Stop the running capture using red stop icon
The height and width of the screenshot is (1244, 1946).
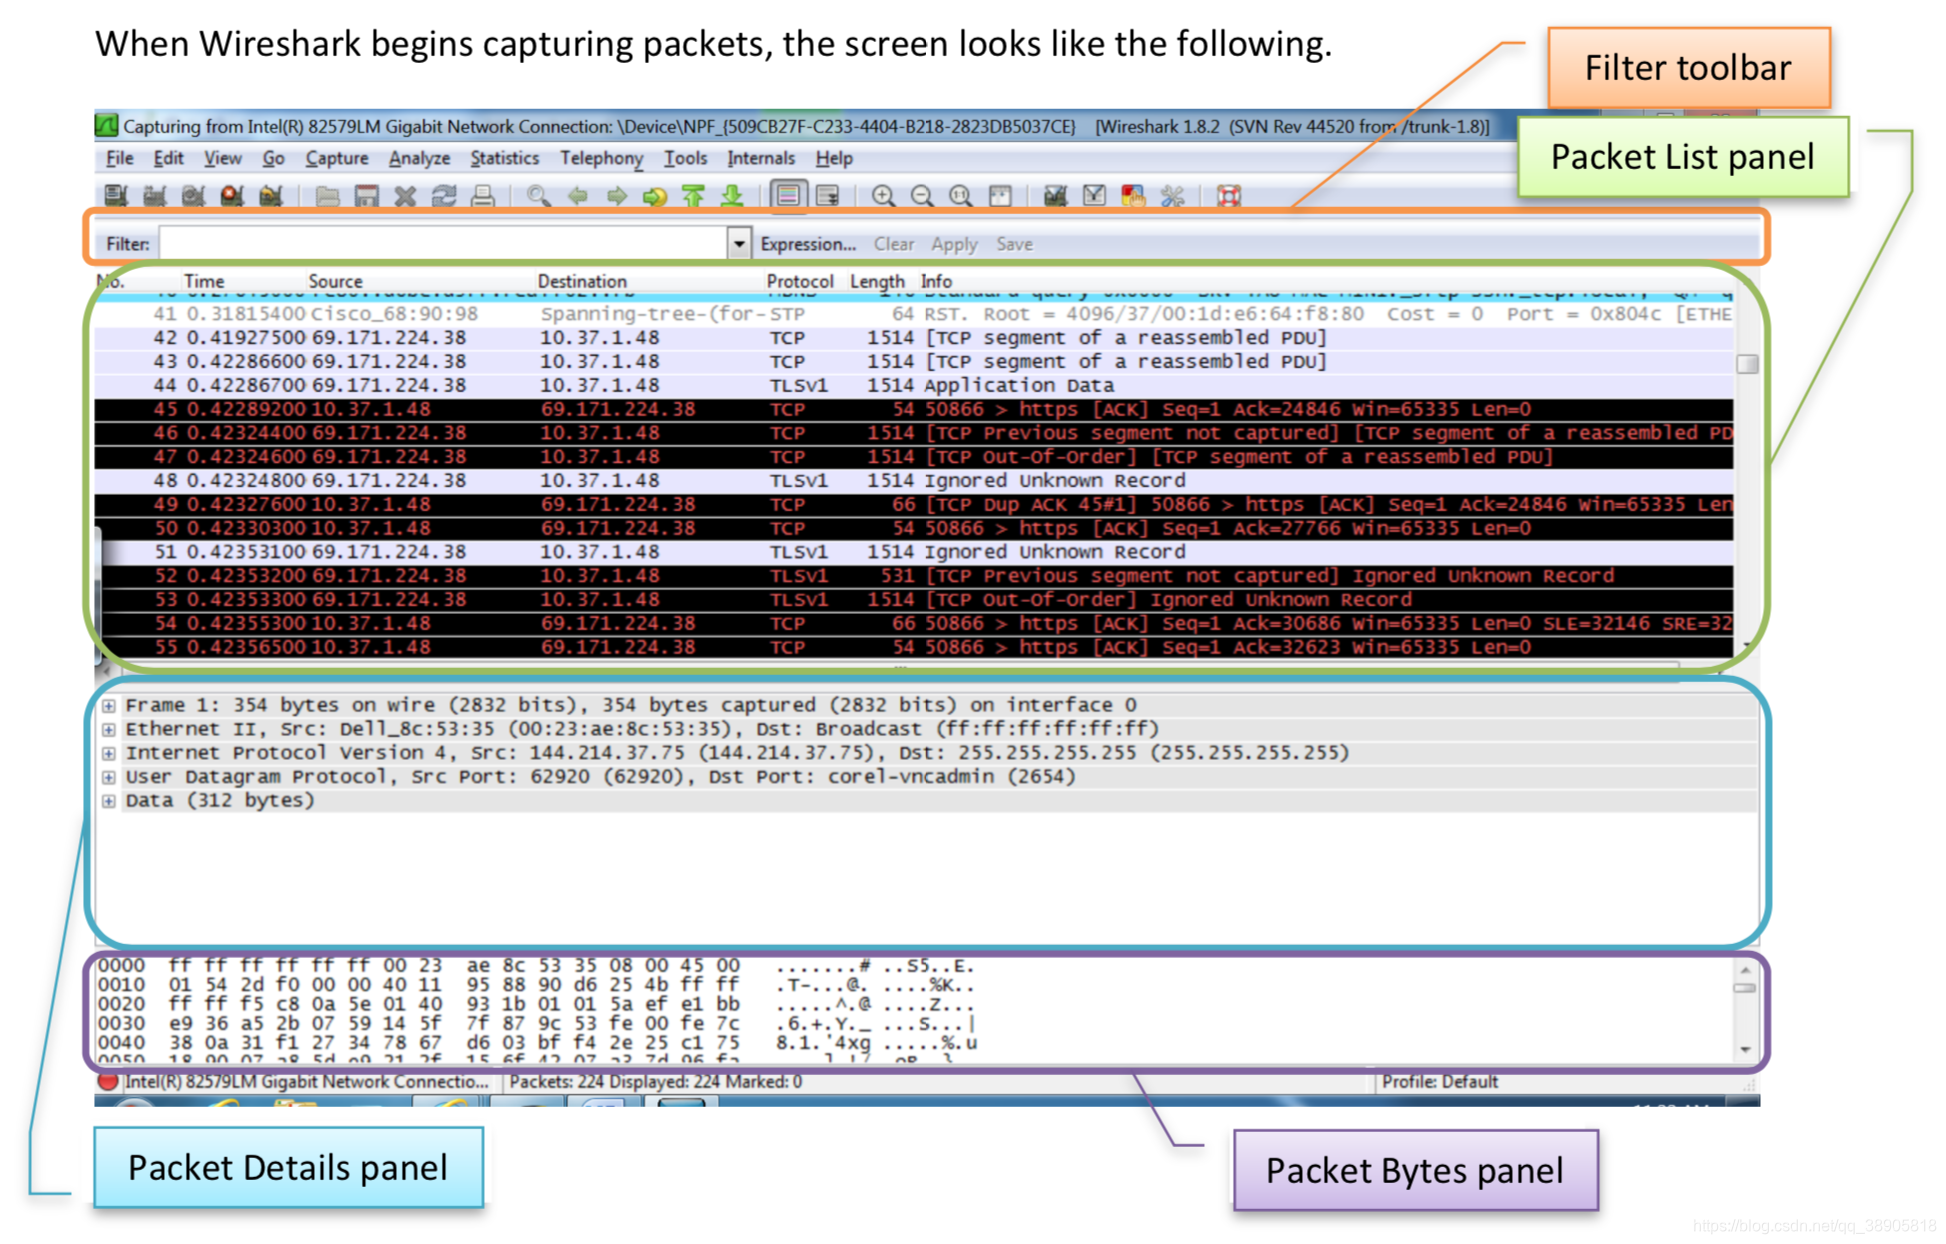[233, 196]
